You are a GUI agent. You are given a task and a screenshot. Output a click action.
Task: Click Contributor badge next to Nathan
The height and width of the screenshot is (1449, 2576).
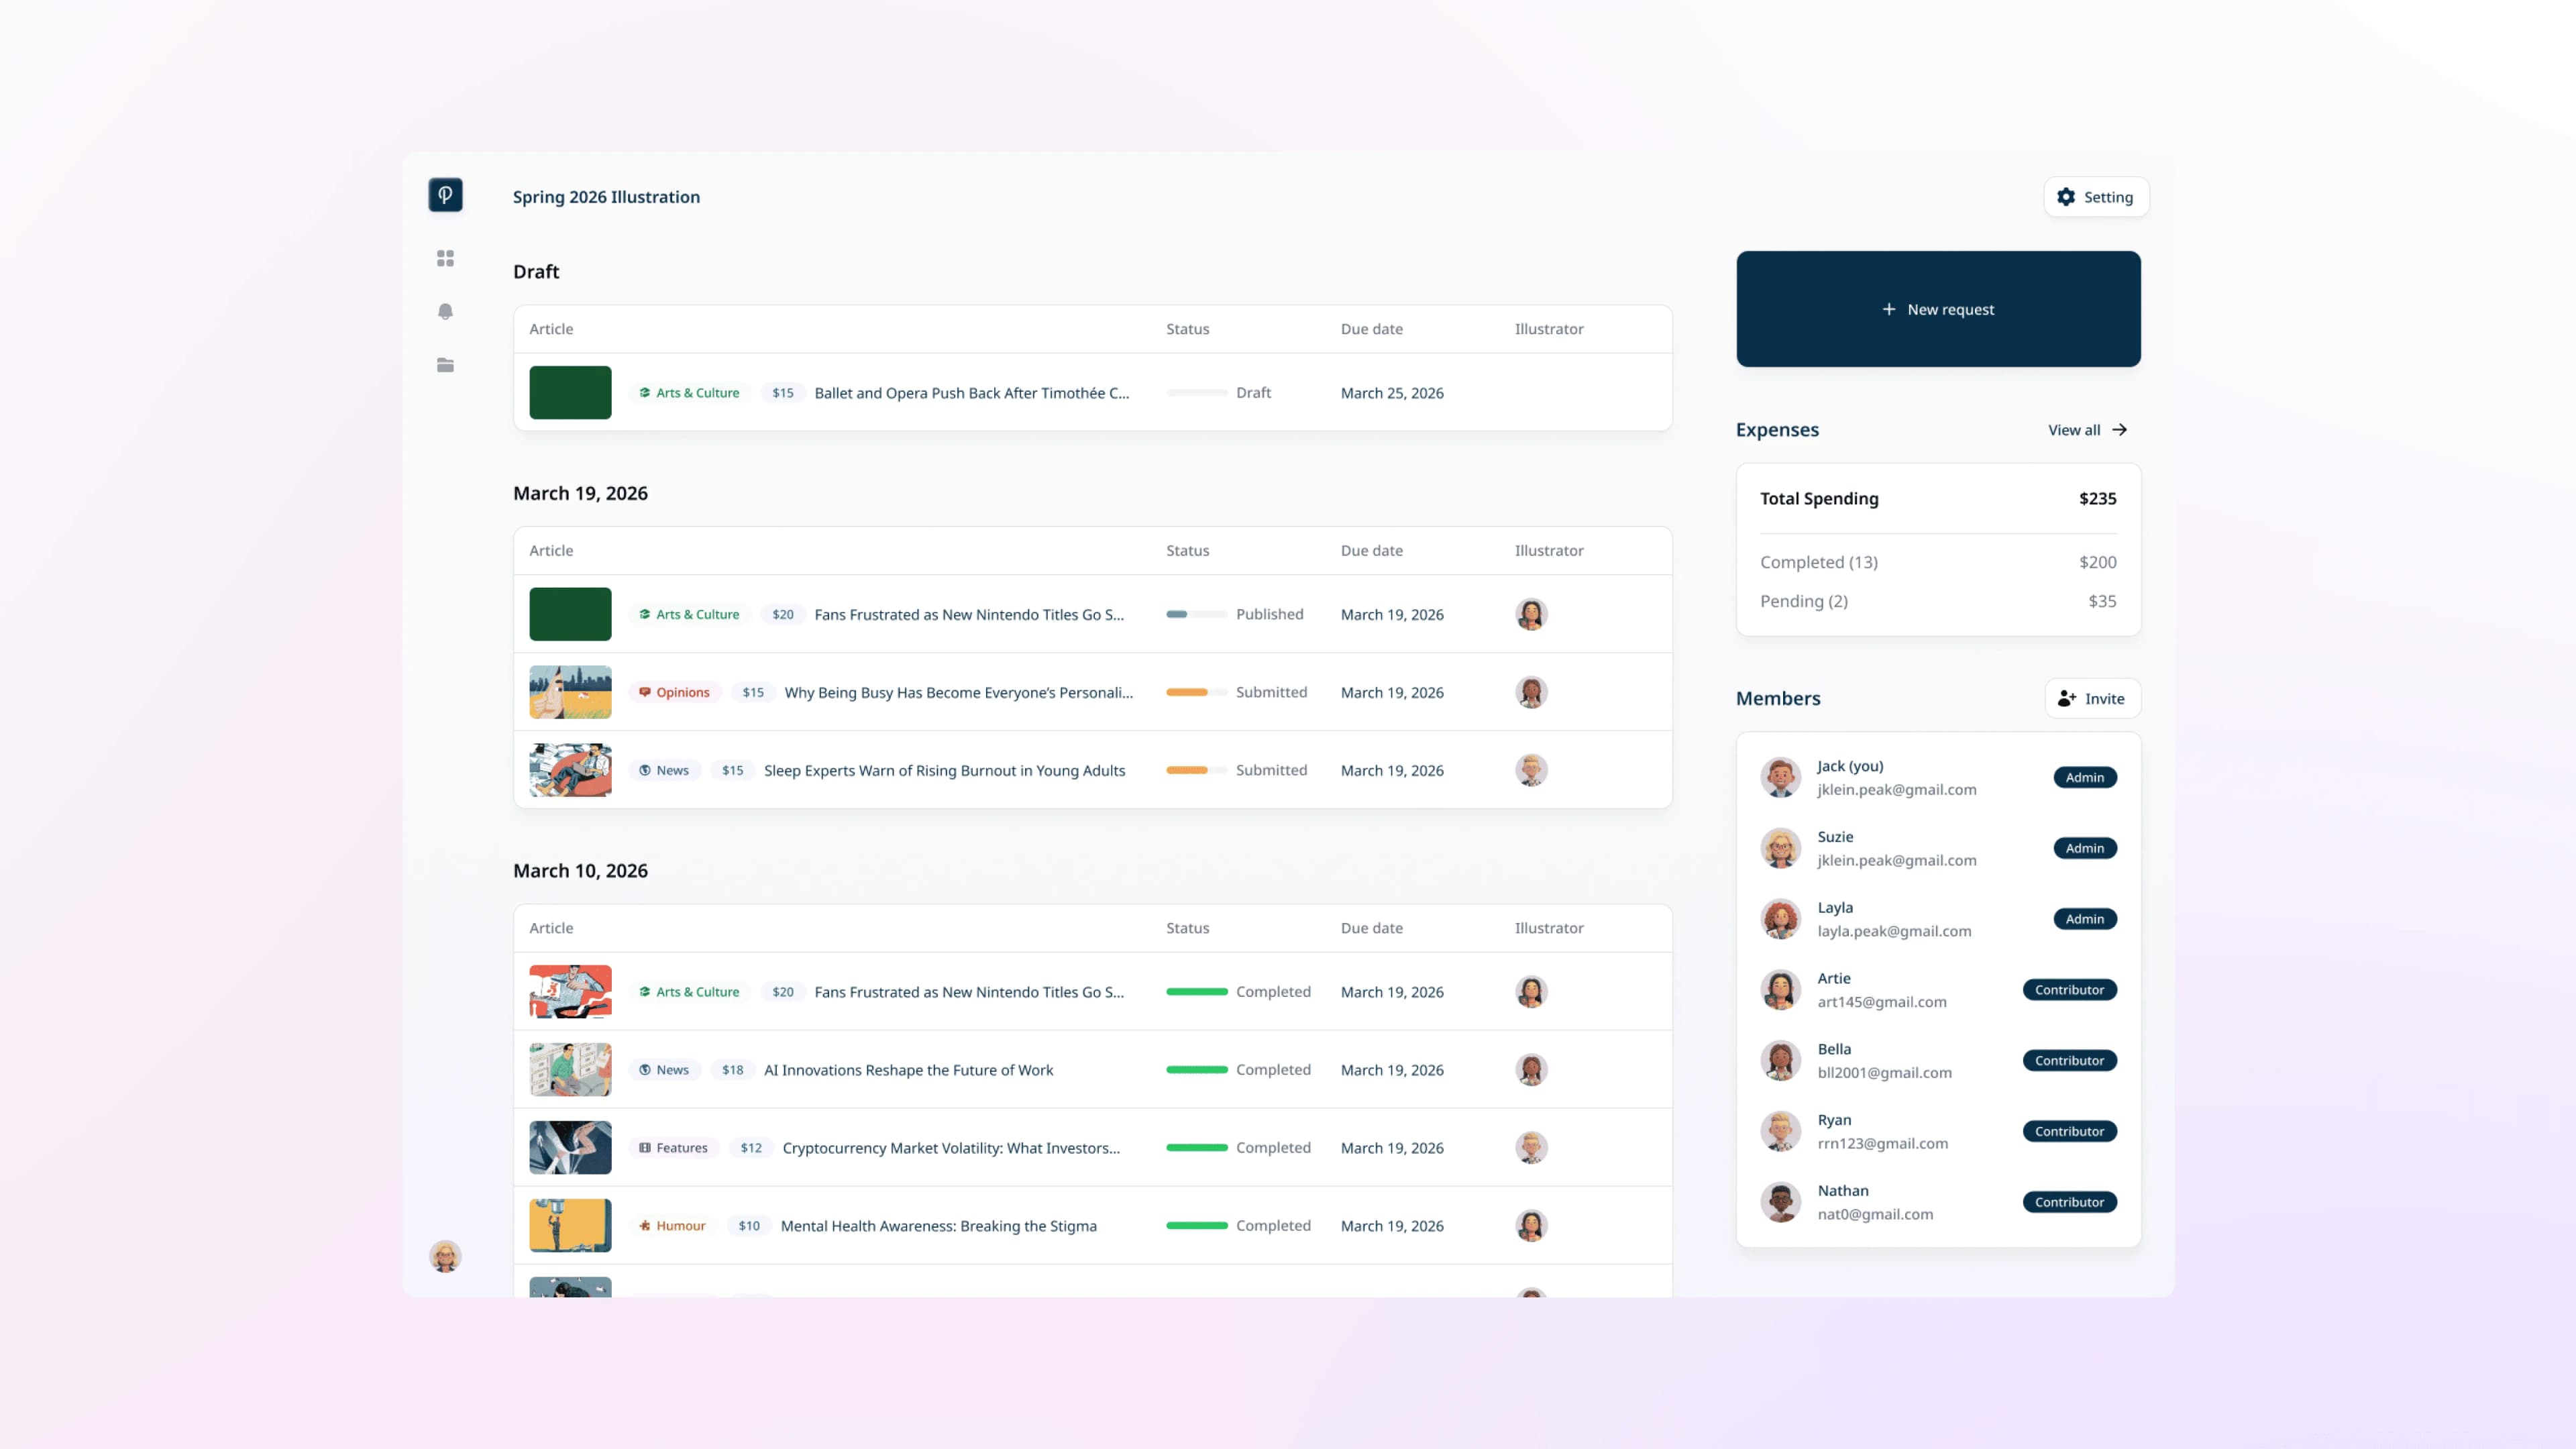click(2069, 1202)
